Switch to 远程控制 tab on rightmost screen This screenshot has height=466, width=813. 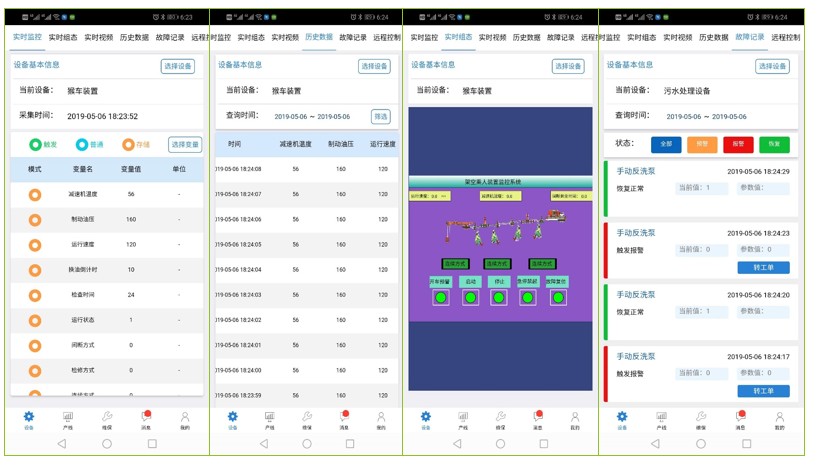point(785,38)
